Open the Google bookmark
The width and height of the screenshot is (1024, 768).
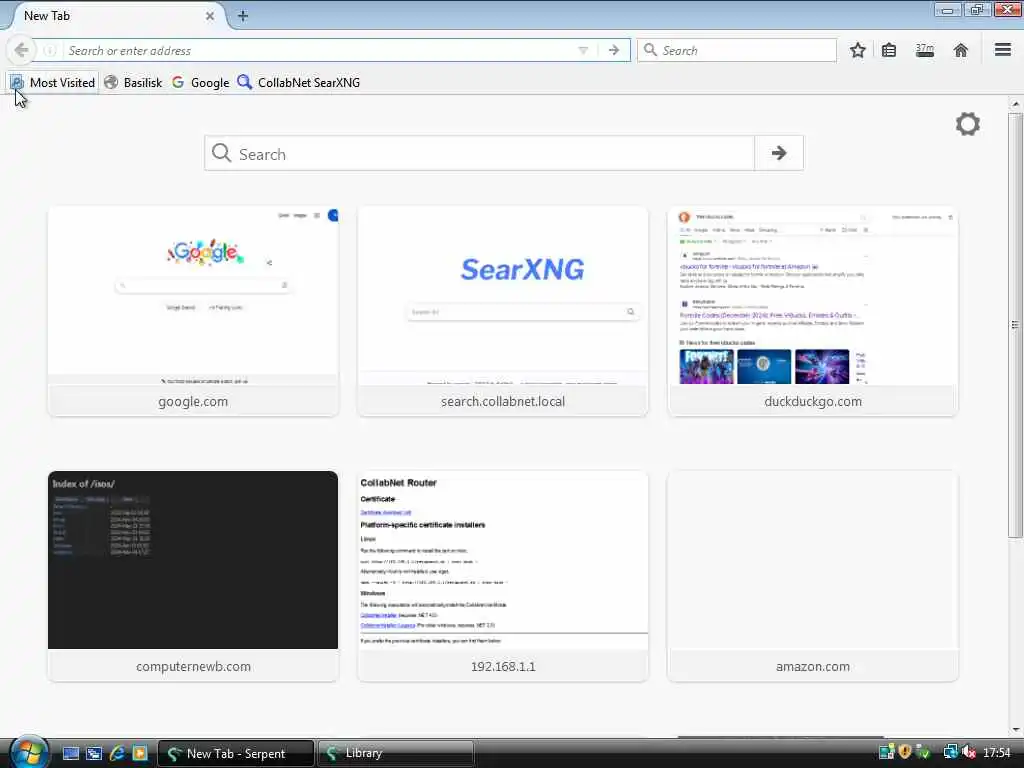click(x=201, y=83)
